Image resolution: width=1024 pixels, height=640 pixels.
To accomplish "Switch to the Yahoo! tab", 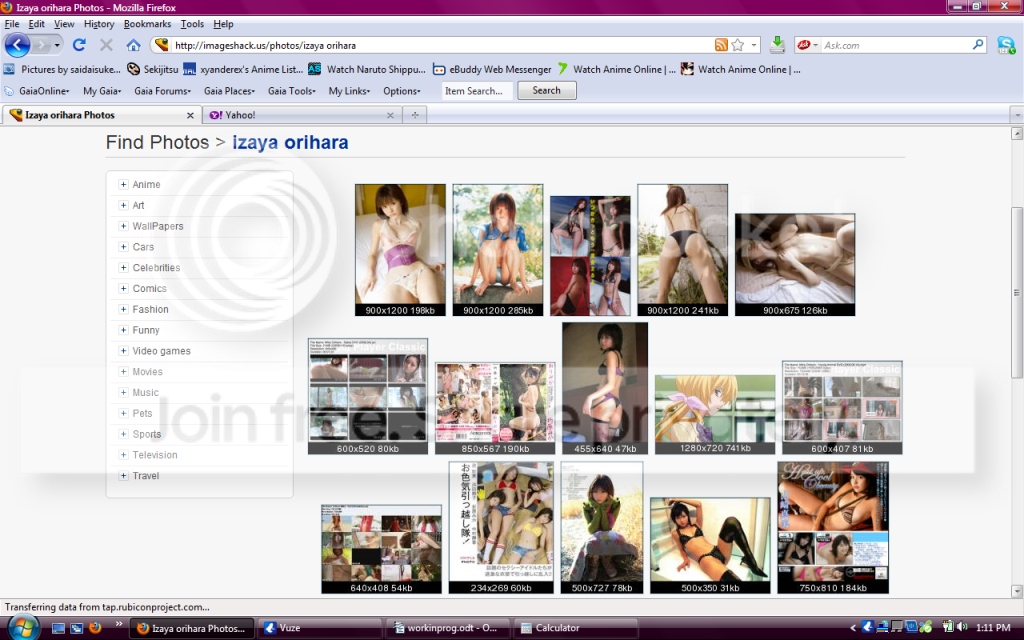I will 300,115.
